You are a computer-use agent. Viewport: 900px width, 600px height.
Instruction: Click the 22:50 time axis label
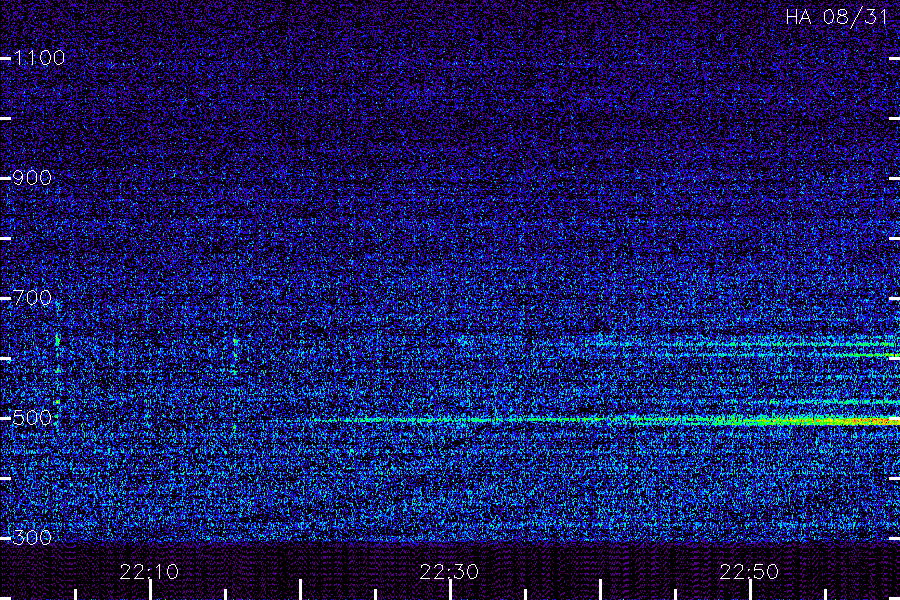[749, 572]
